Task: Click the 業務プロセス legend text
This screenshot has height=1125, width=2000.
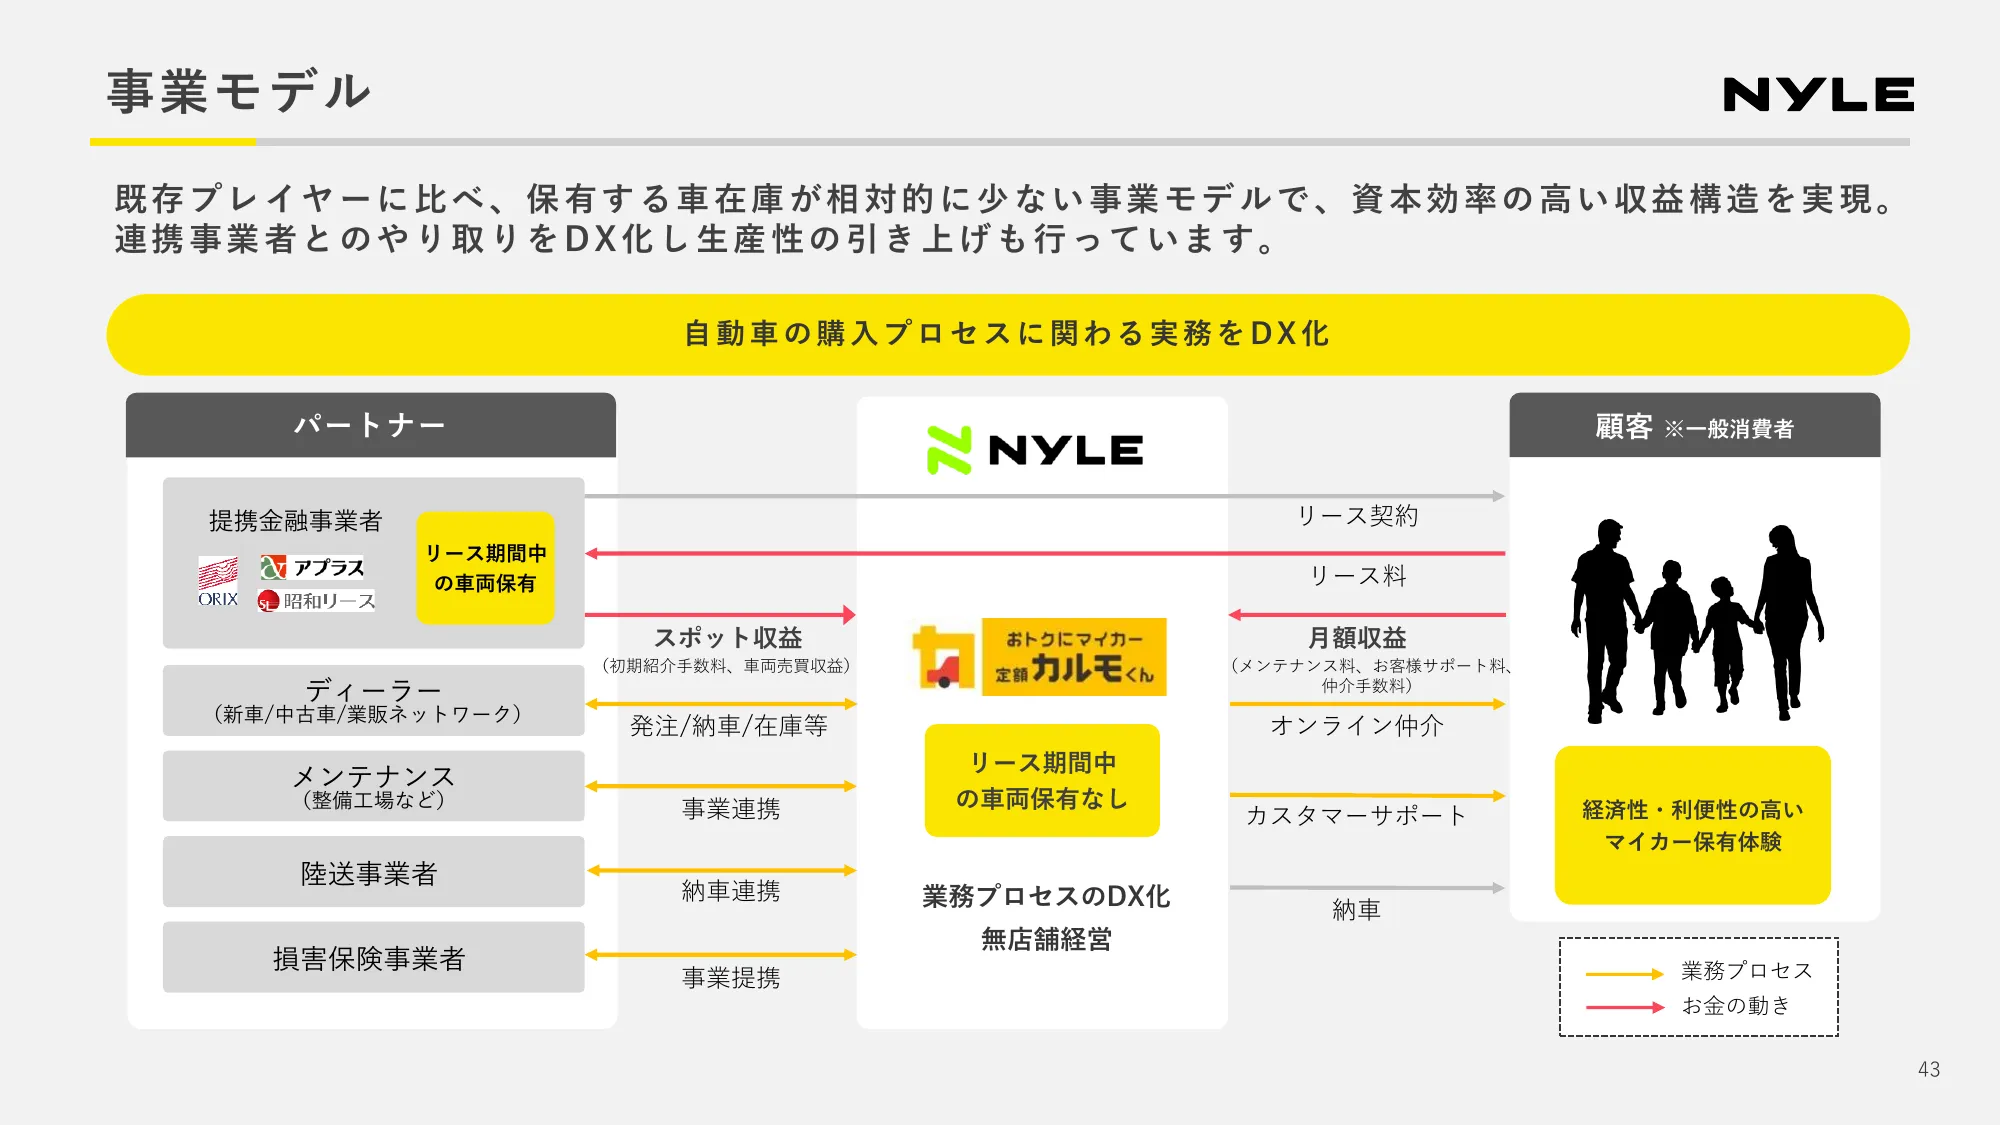Action: [x=1747, y=971]
